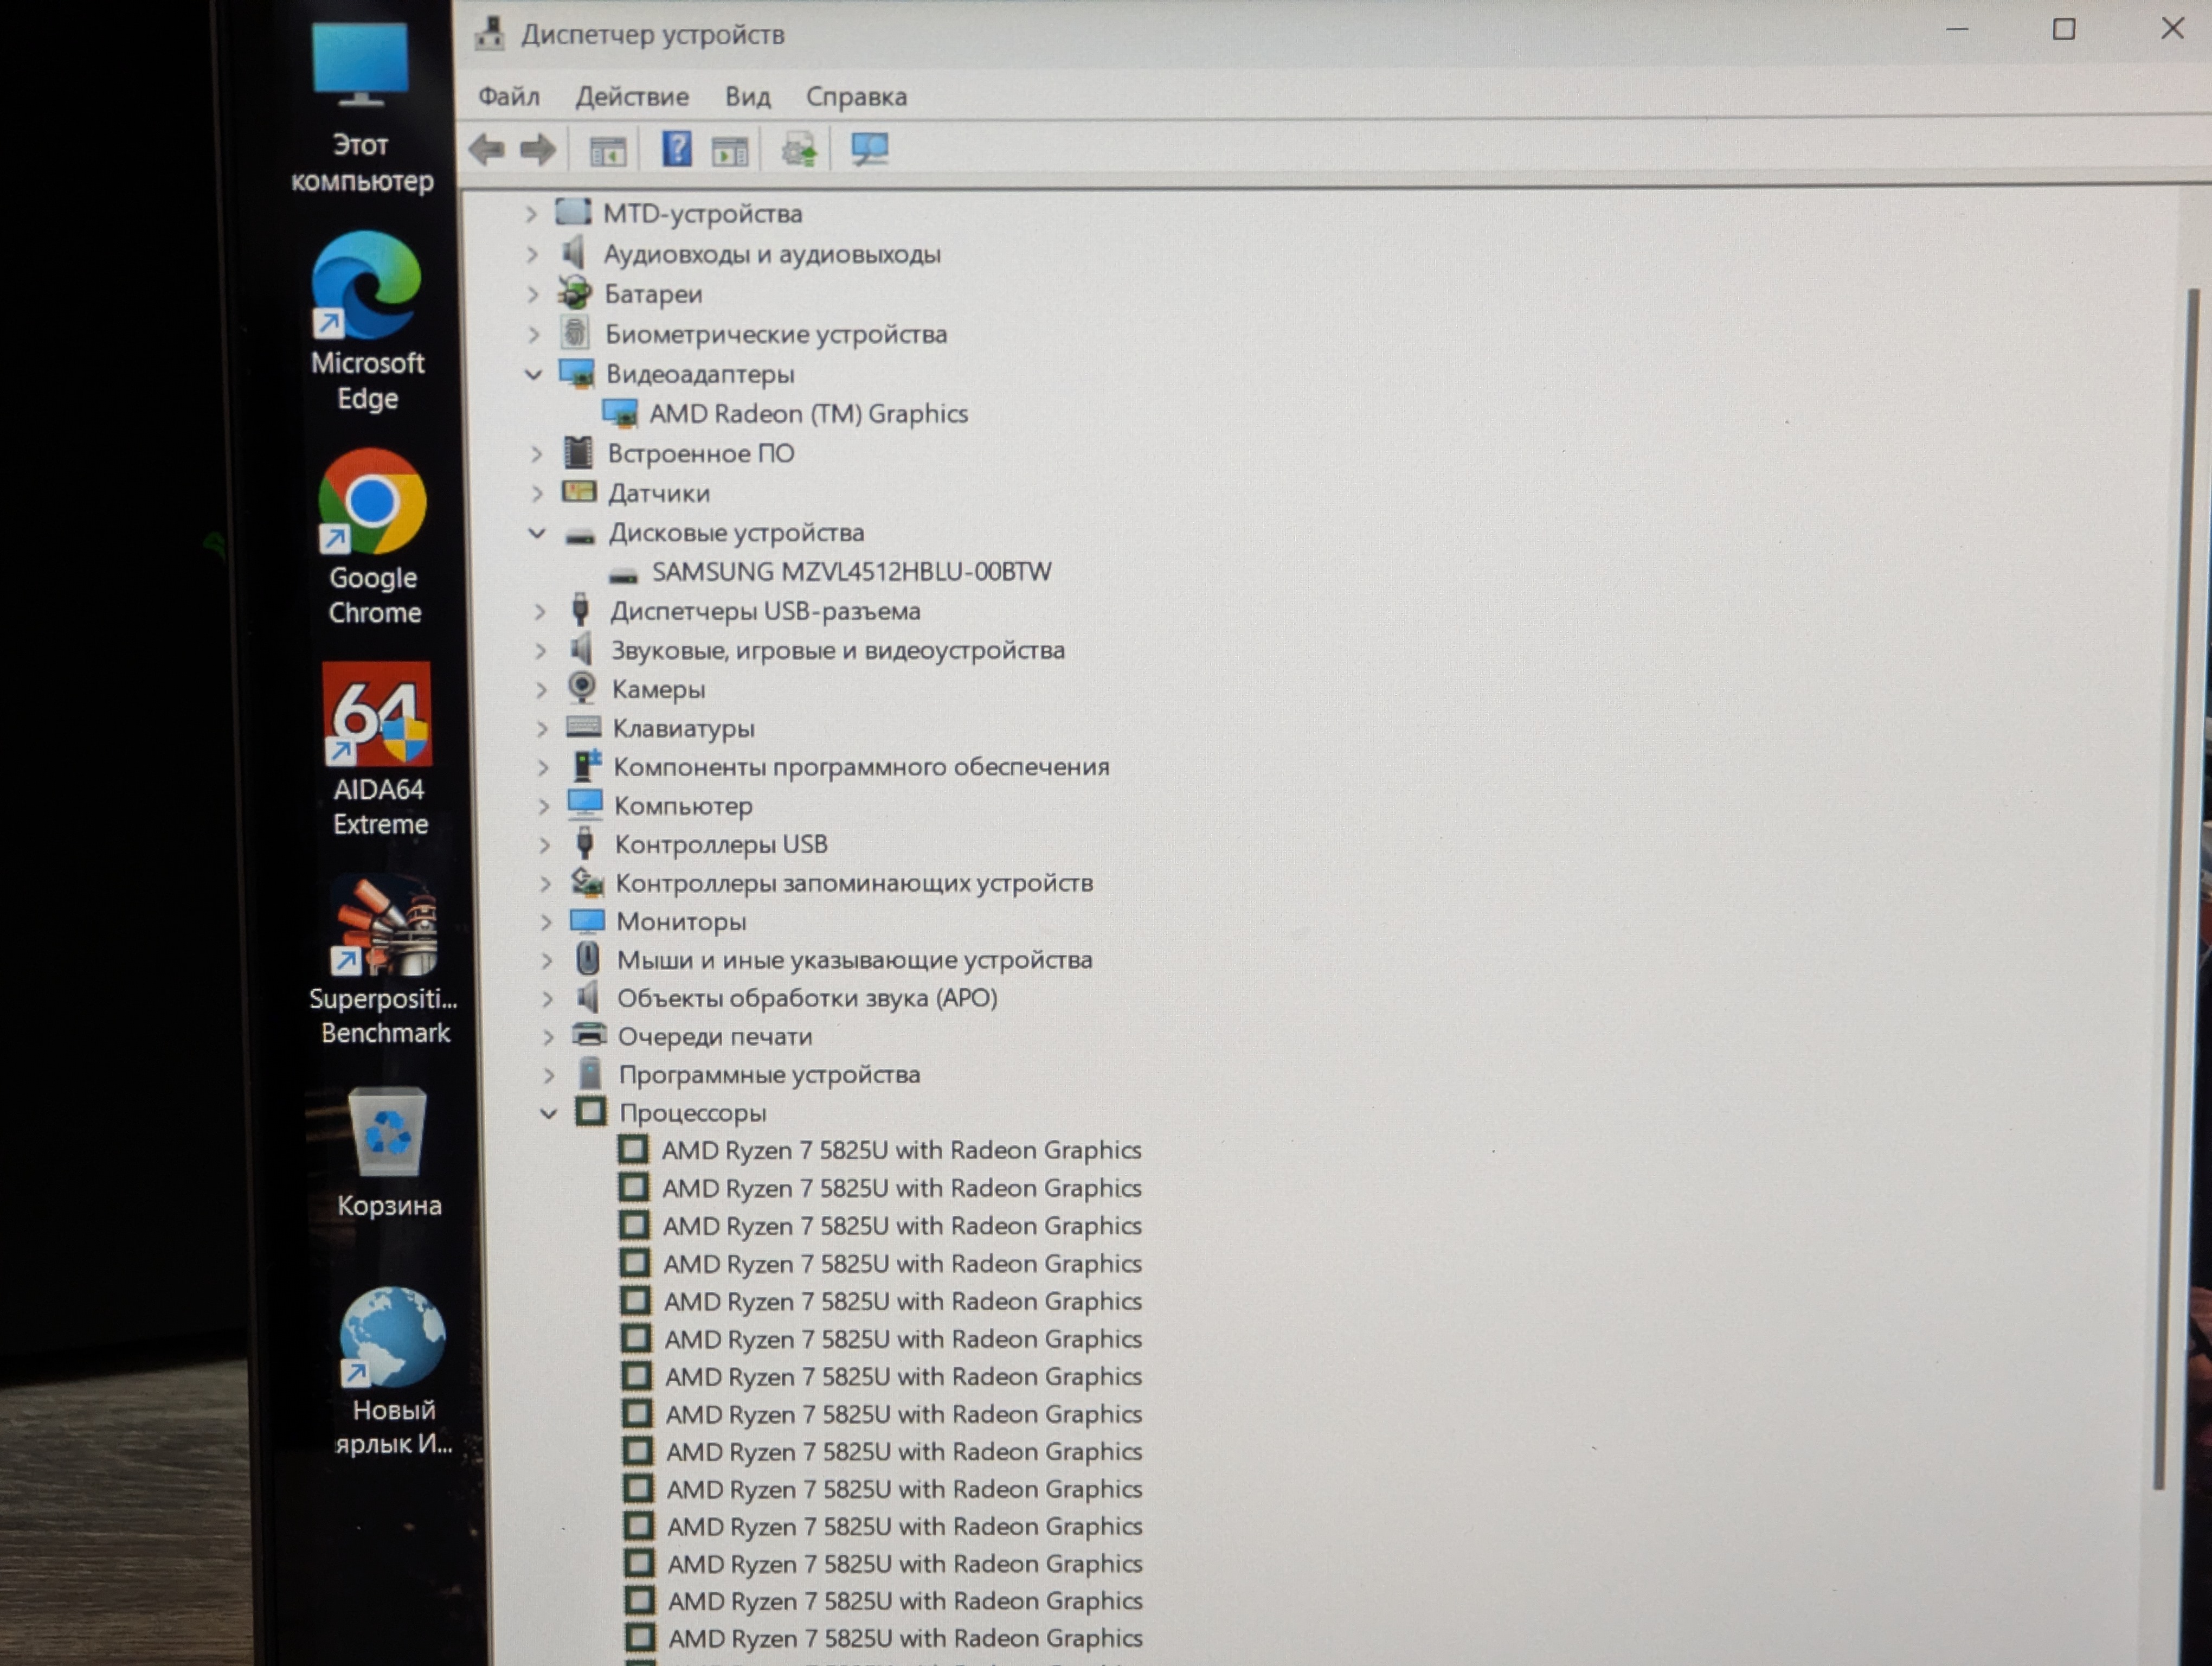Open Superposition Benchmark desktop shortcut
Viewport: 2212px width, 1666px height.
point(384,960)
